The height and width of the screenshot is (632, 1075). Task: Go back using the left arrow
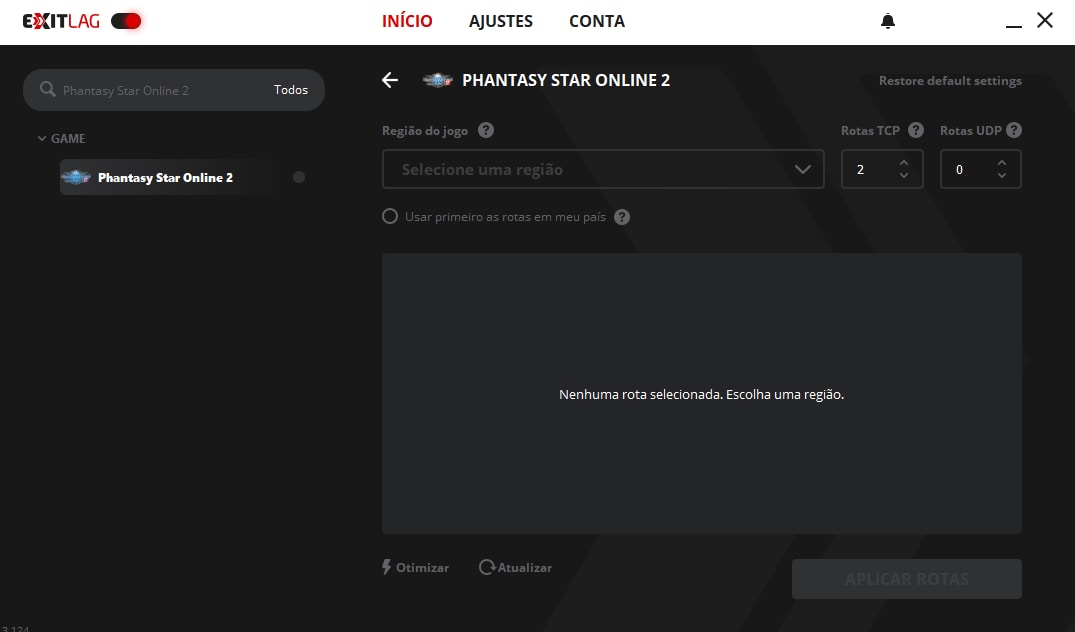pos(390,80)
